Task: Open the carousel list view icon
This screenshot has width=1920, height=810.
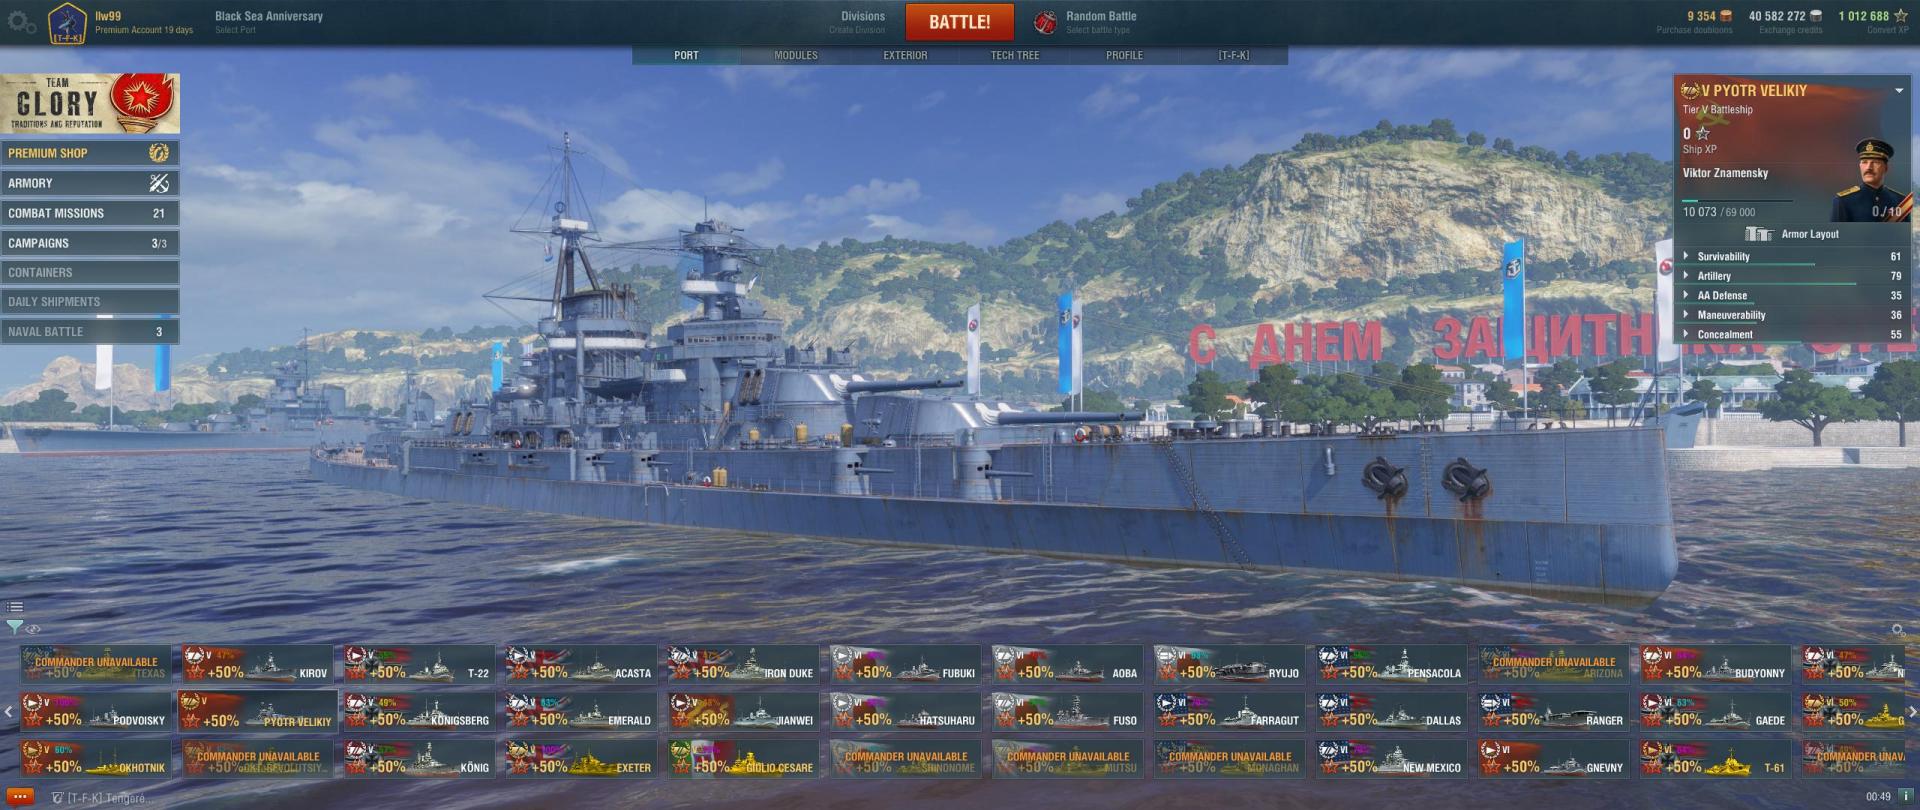Action: (15, 606)
